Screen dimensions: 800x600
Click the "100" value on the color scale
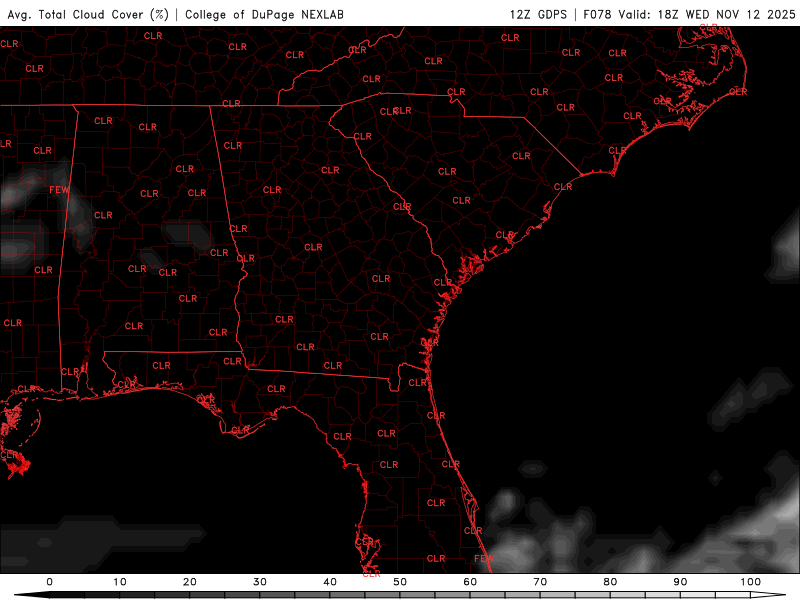(x=751, y=582)
